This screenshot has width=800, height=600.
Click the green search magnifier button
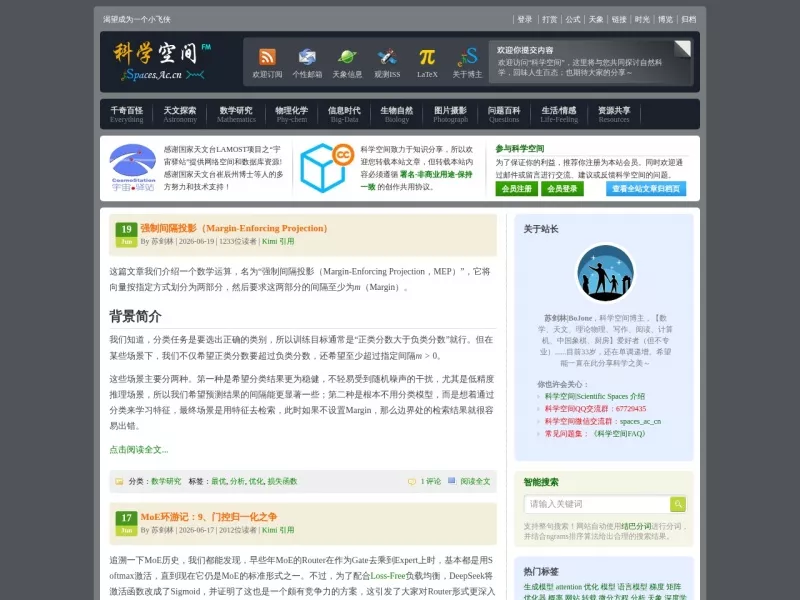coord(678,504)
